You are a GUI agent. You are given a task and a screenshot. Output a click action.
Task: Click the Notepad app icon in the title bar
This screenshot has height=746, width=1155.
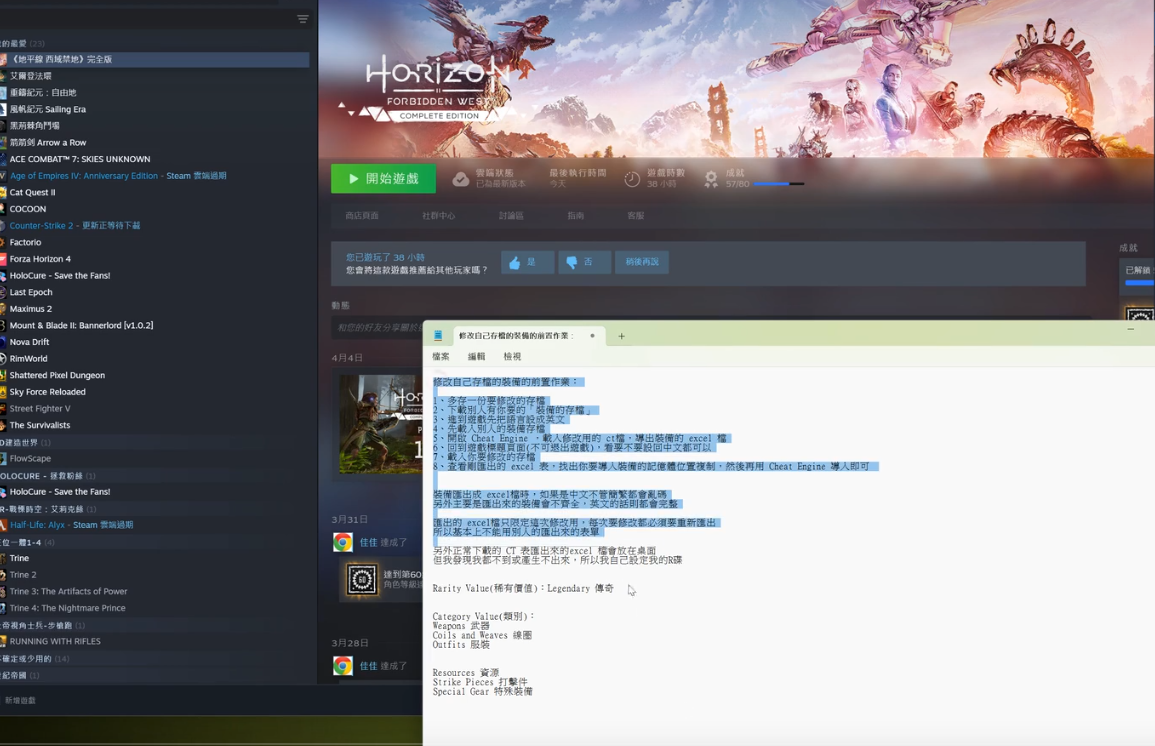(x=438, y=336)
